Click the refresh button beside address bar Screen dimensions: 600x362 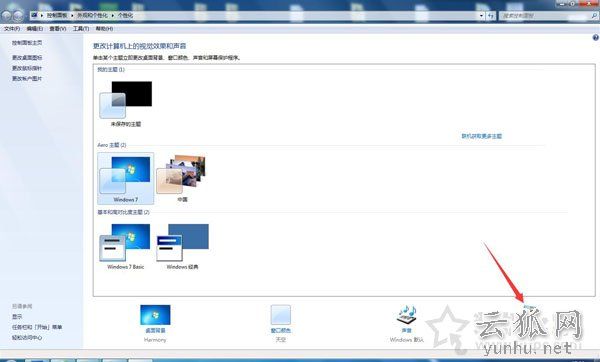[x=491, y=16]
